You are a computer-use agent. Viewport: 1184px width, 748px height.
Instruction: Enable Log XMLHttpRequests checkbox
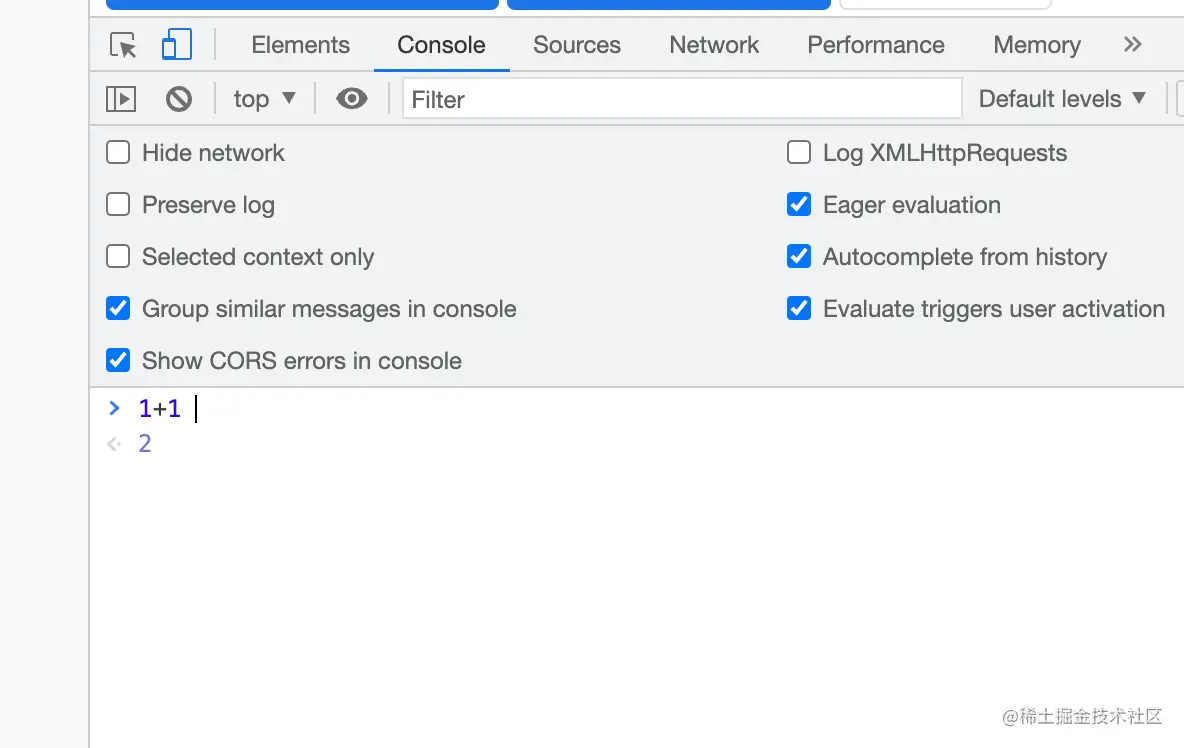pos(799,152)
